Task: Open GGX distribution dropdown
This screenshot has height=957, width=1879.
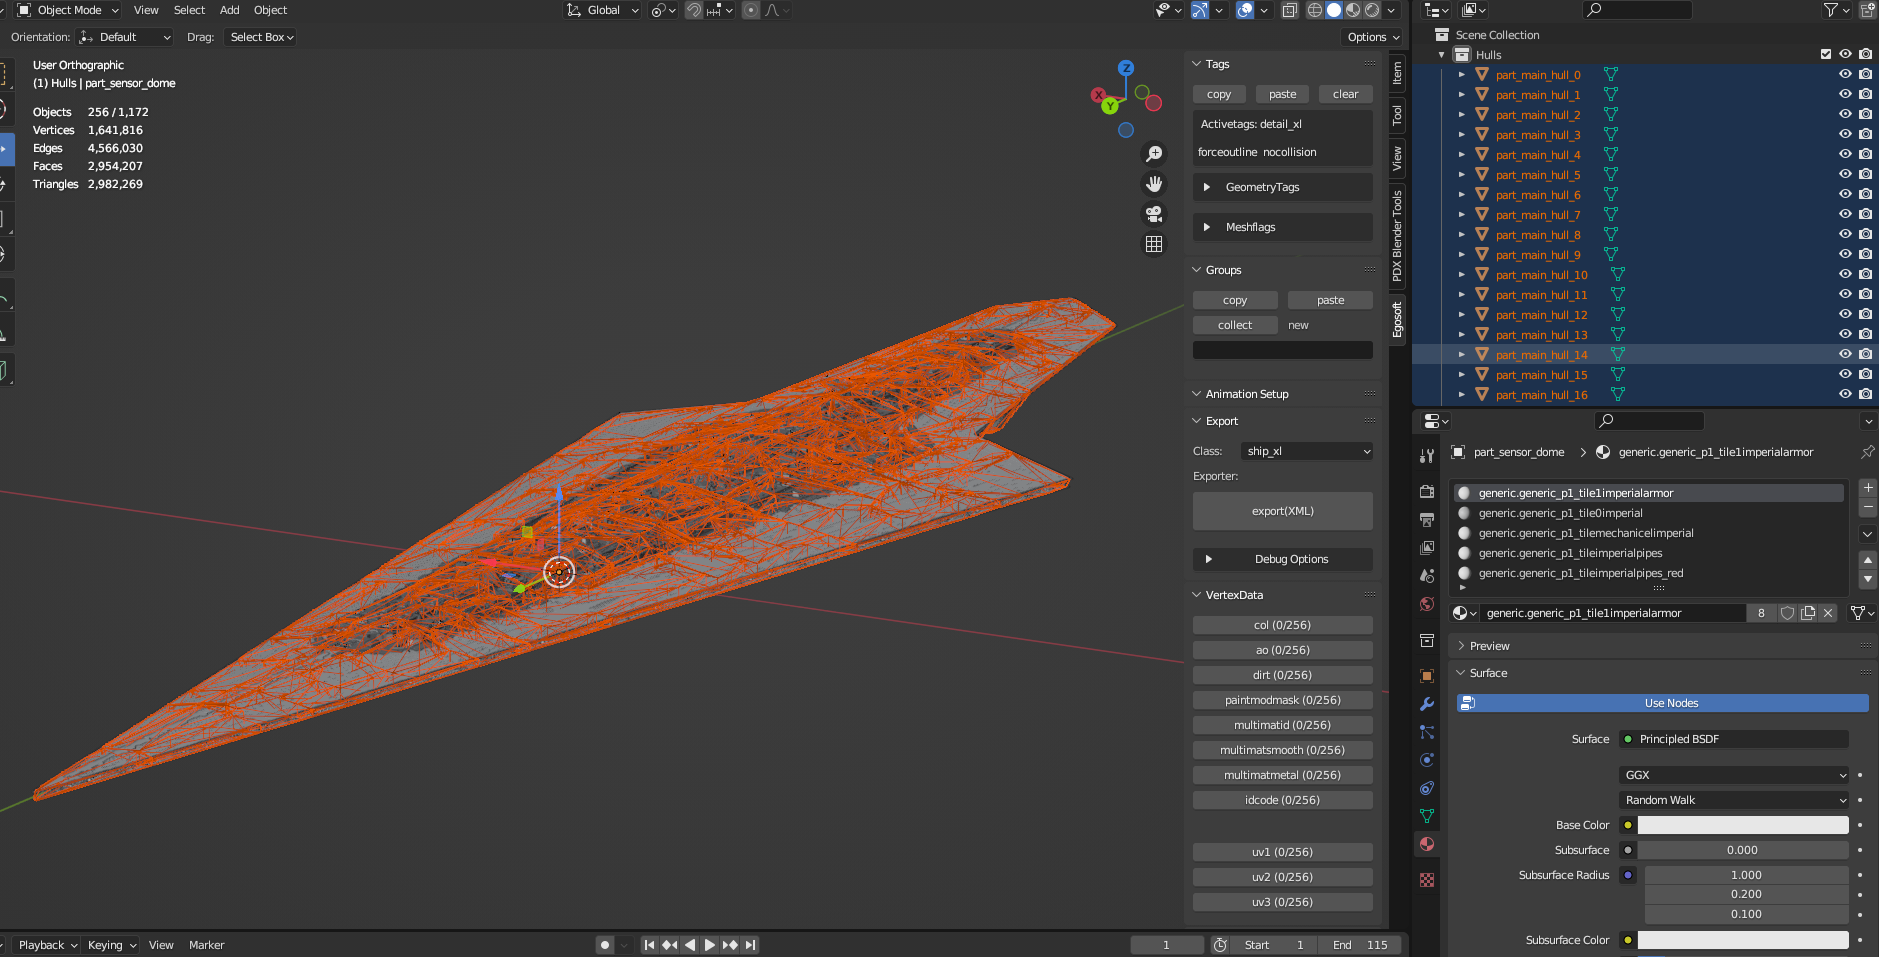Action: 1734,775
